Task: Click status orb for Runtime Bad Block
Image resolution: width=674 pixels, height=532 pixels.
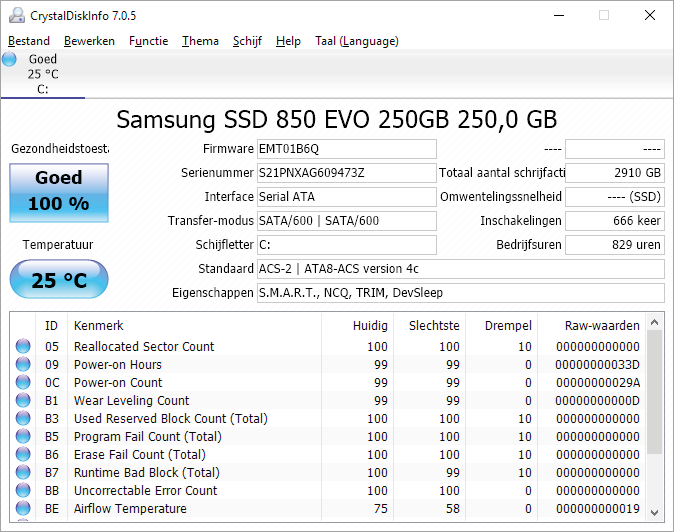Action: click(23, 472)
